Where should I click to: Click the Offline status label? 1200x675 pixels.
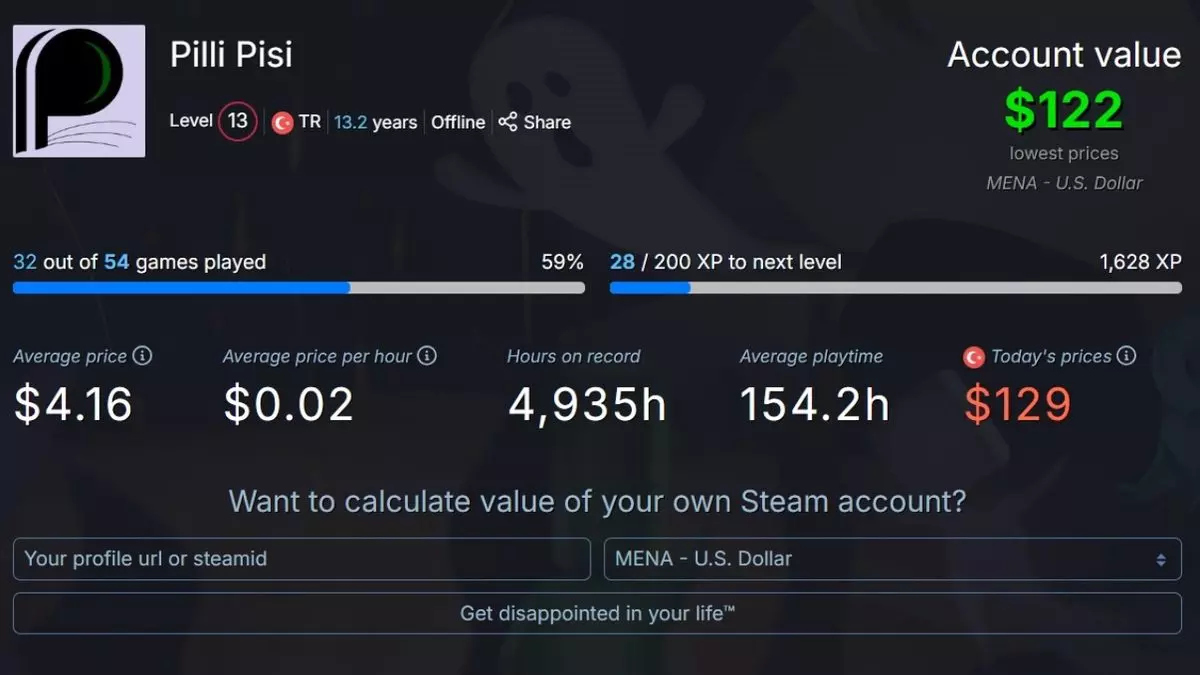pyautogui.click(x=458, y=122)
